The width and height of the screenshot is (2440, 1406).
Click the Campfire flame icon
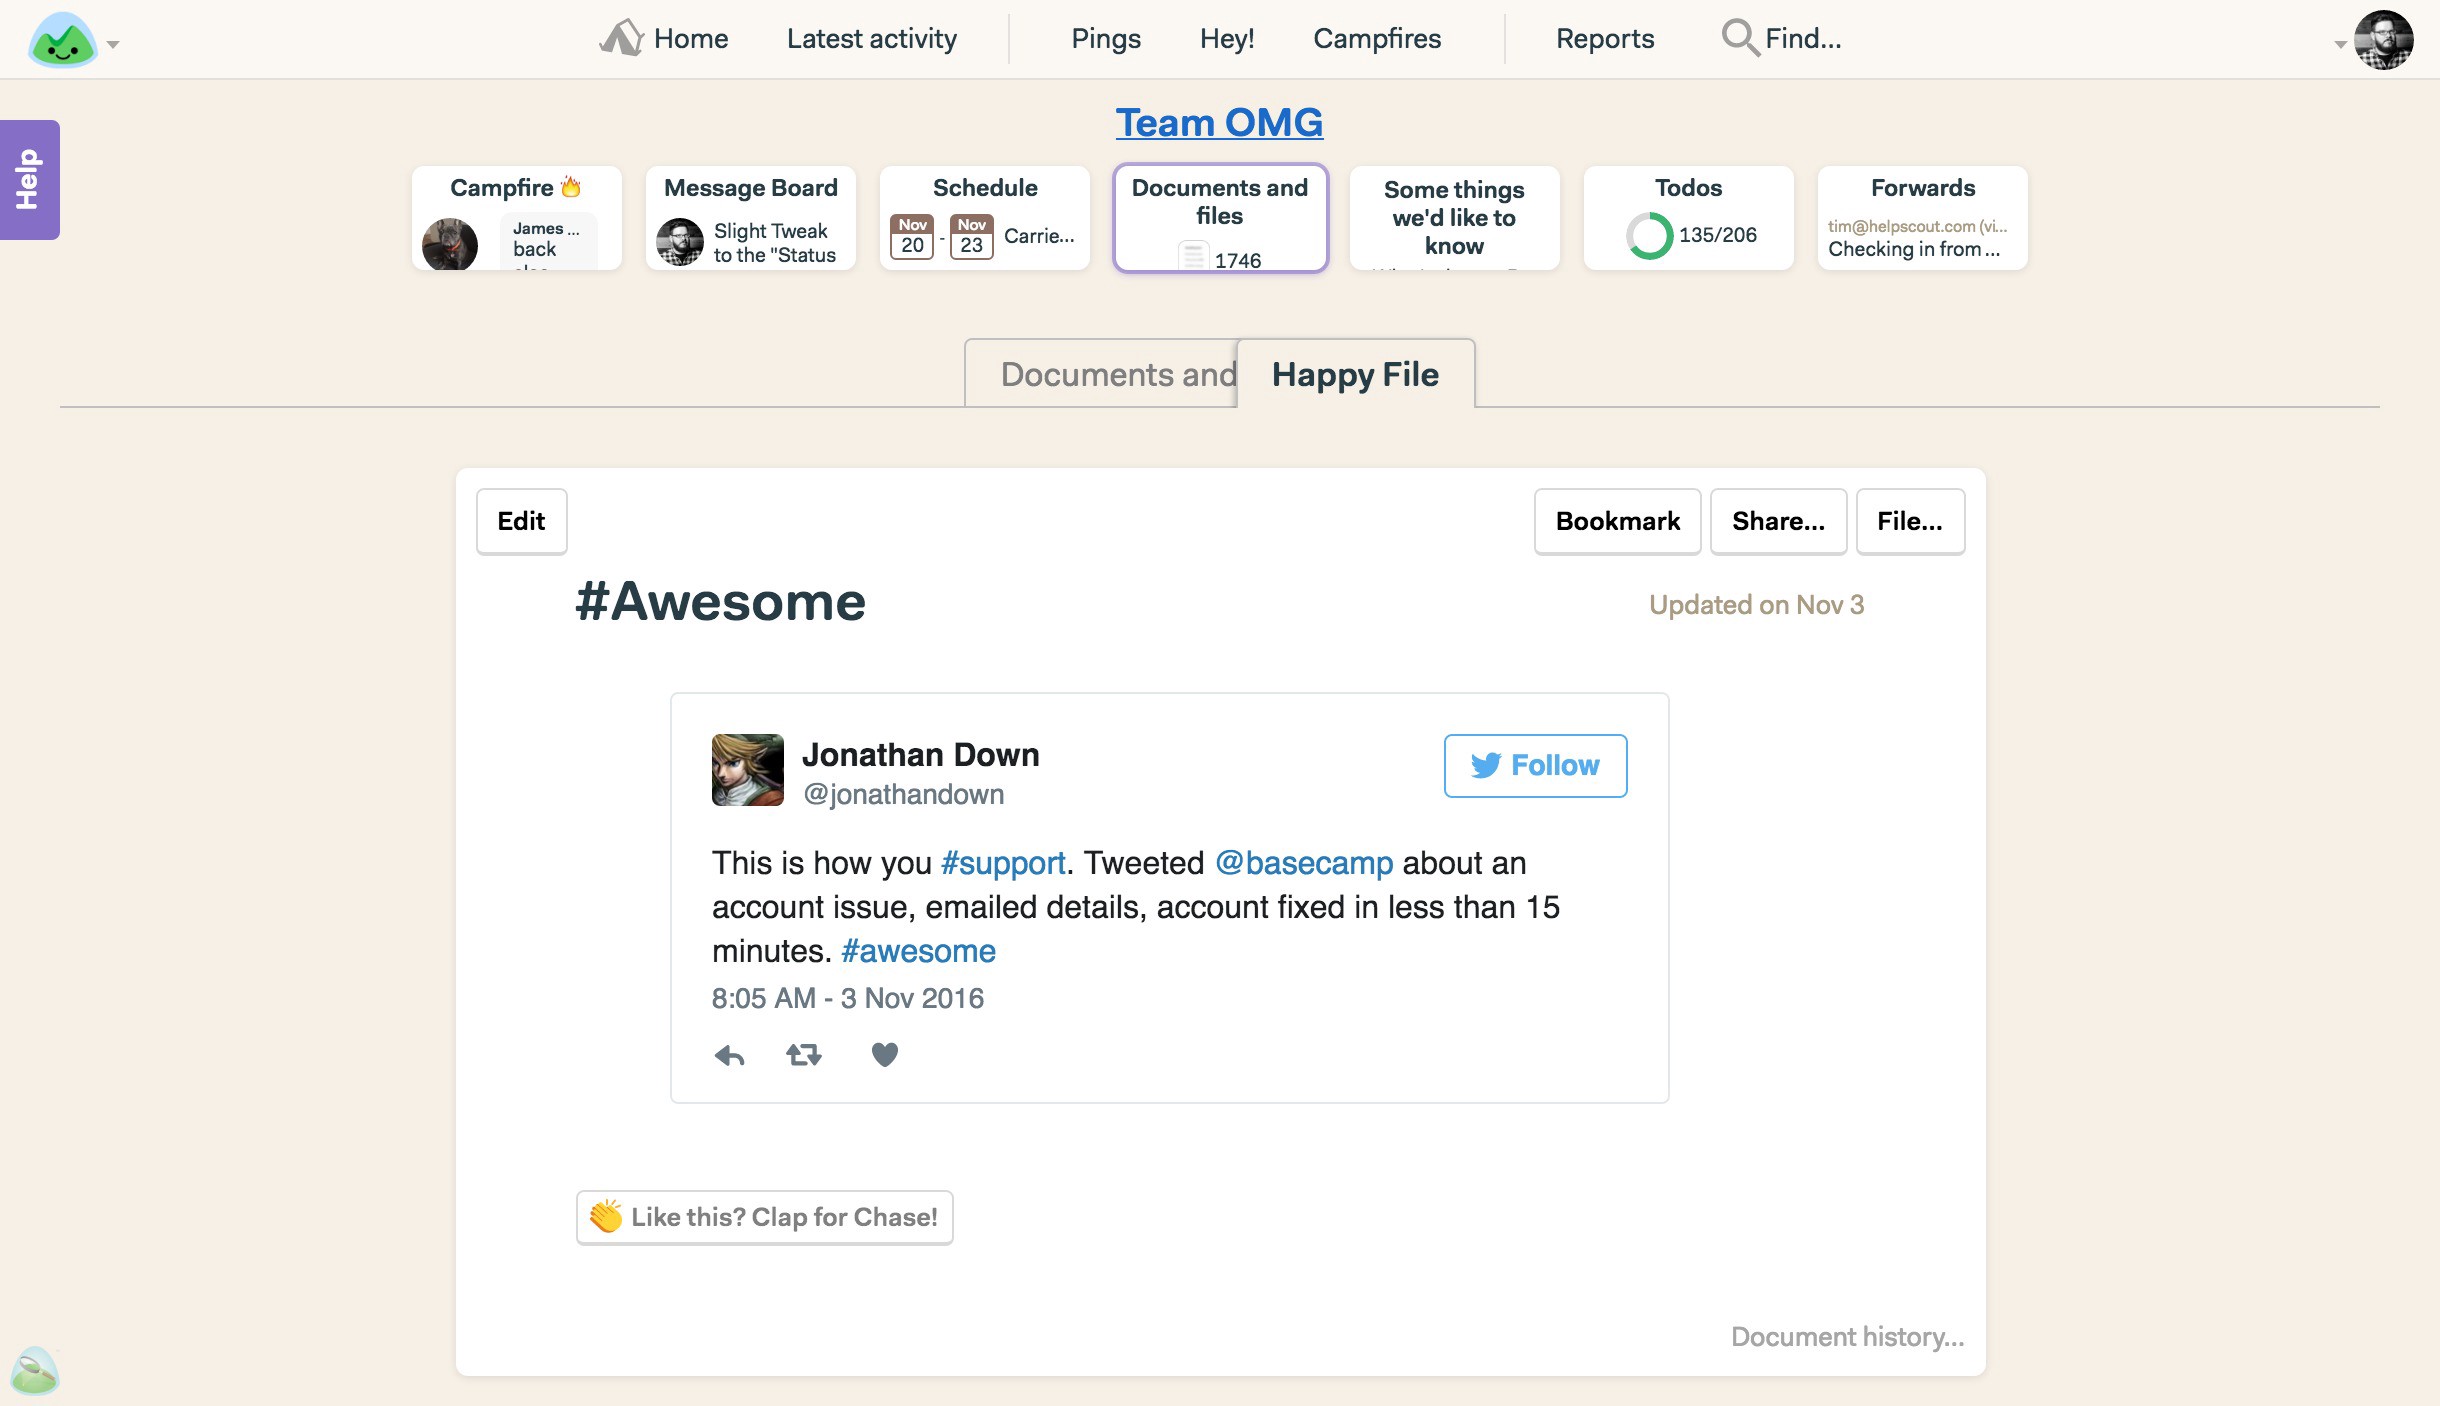[x=571, y=187]
